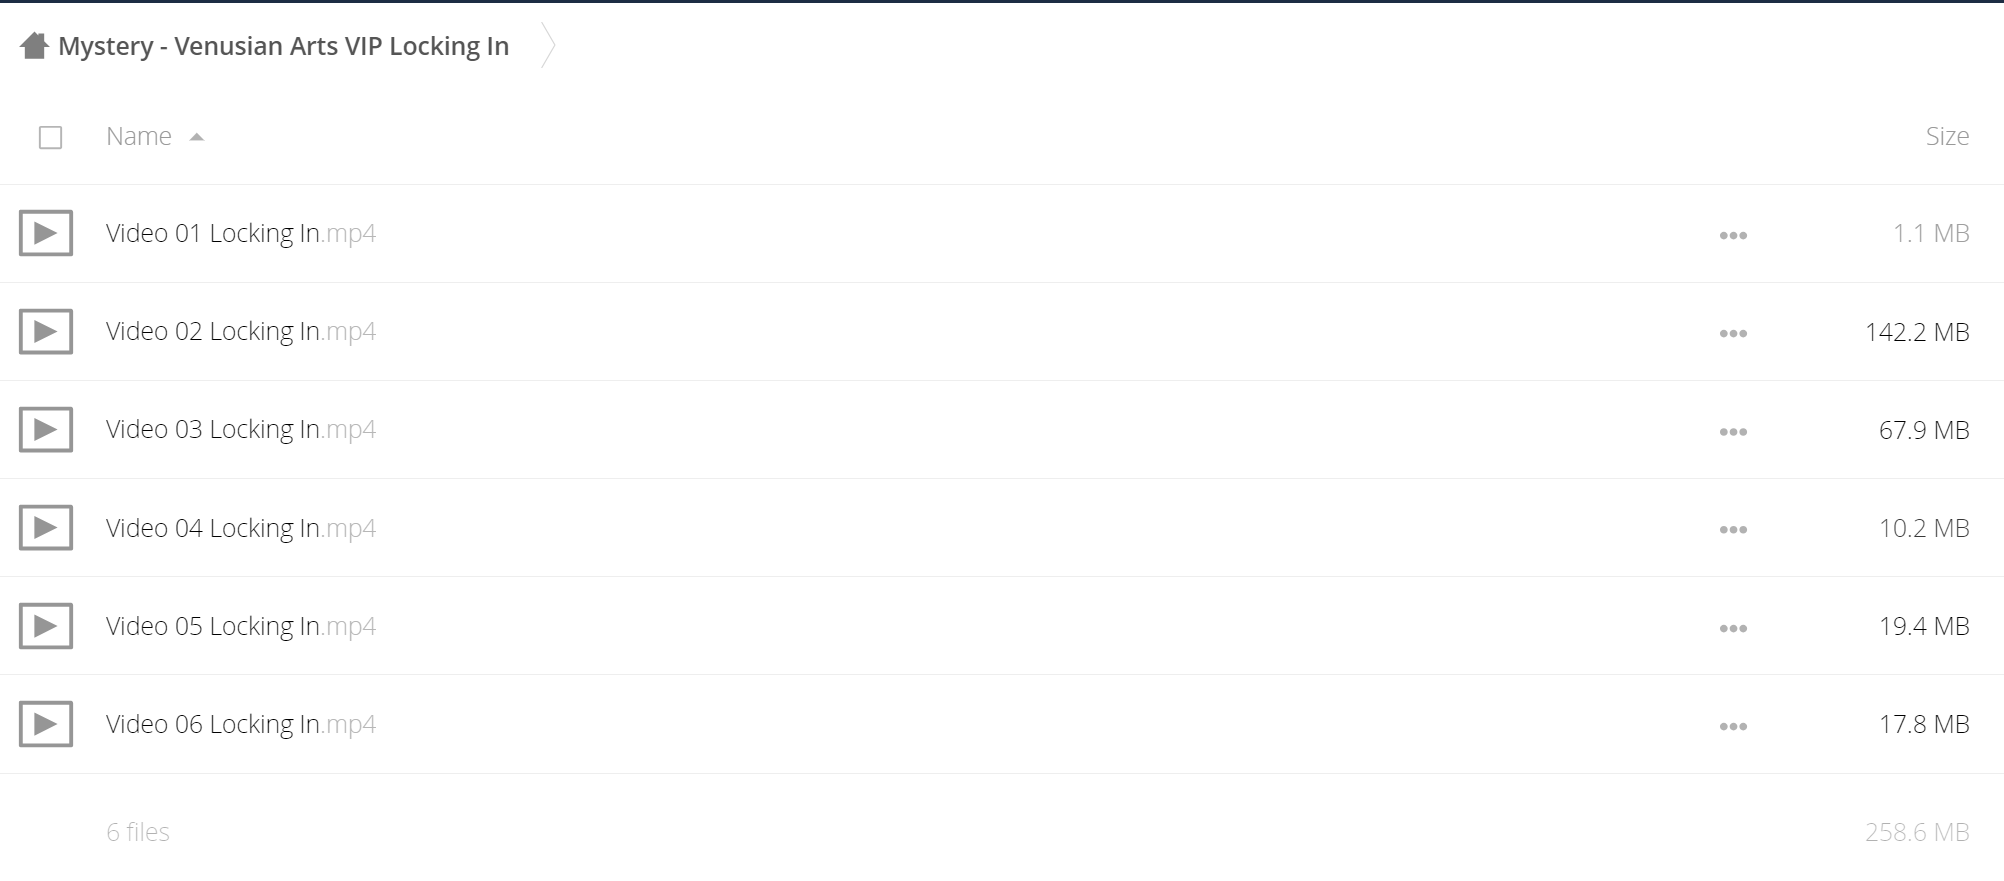Show actions menu for Video 04 Locking In
This screenshot has width=2004, height=881.
coord(1733,529)
